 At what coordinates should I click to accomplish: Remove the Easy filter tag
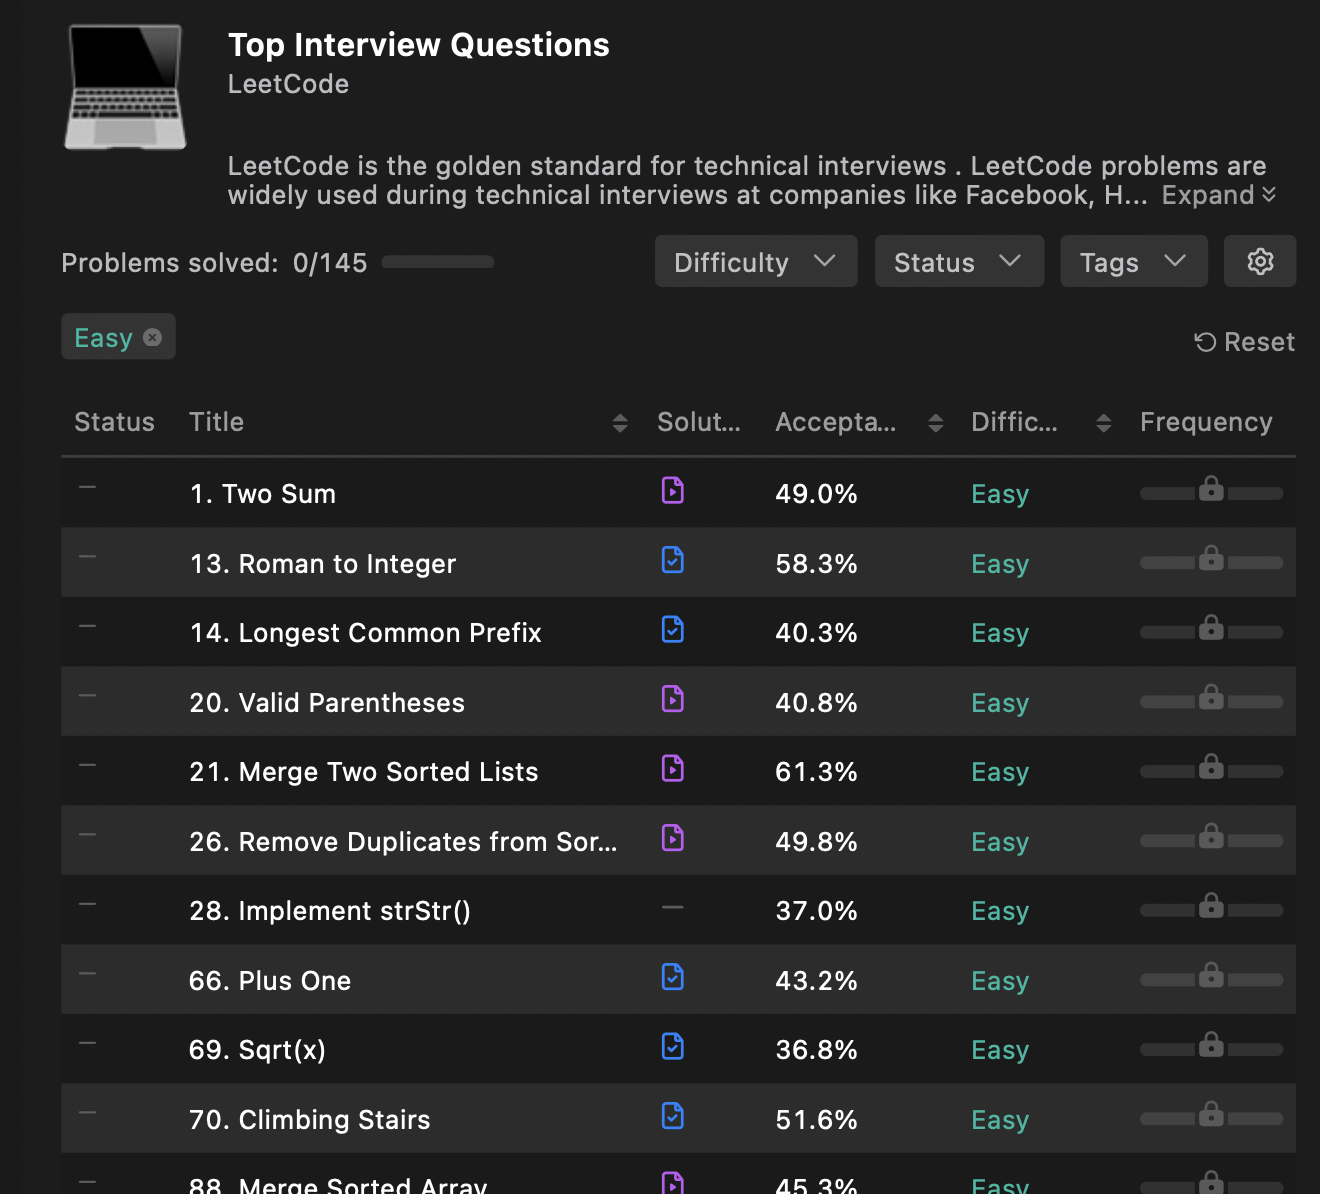coord(152,338)
